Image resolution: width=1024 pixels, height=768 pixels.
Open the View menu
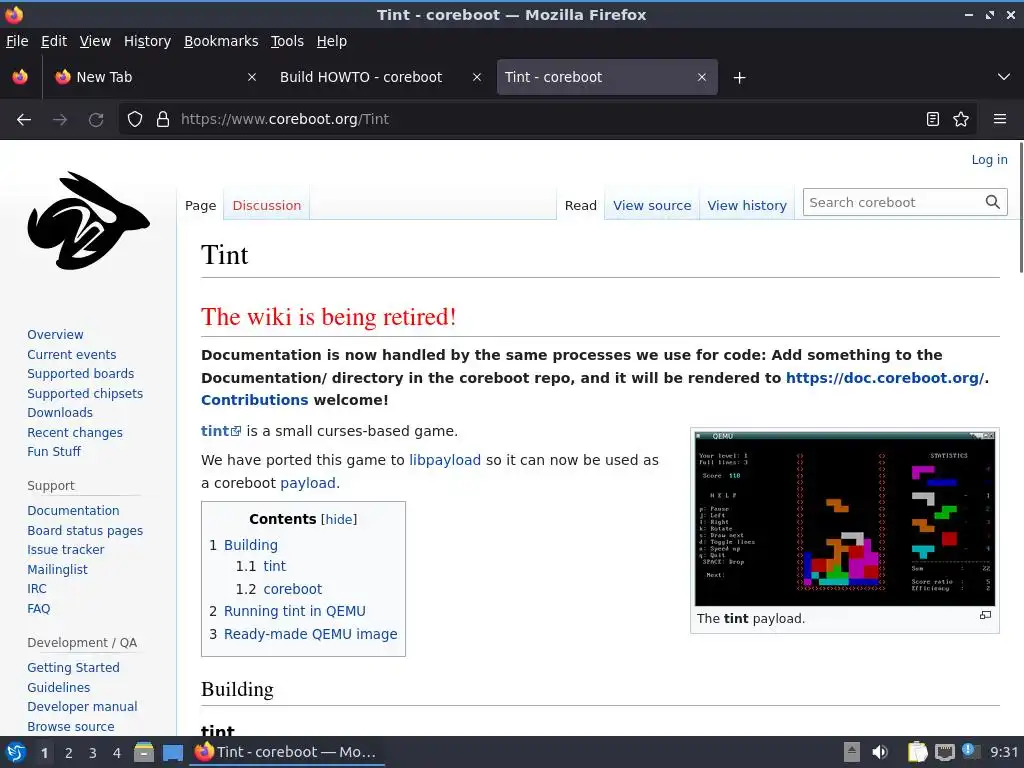pos(95,41)
